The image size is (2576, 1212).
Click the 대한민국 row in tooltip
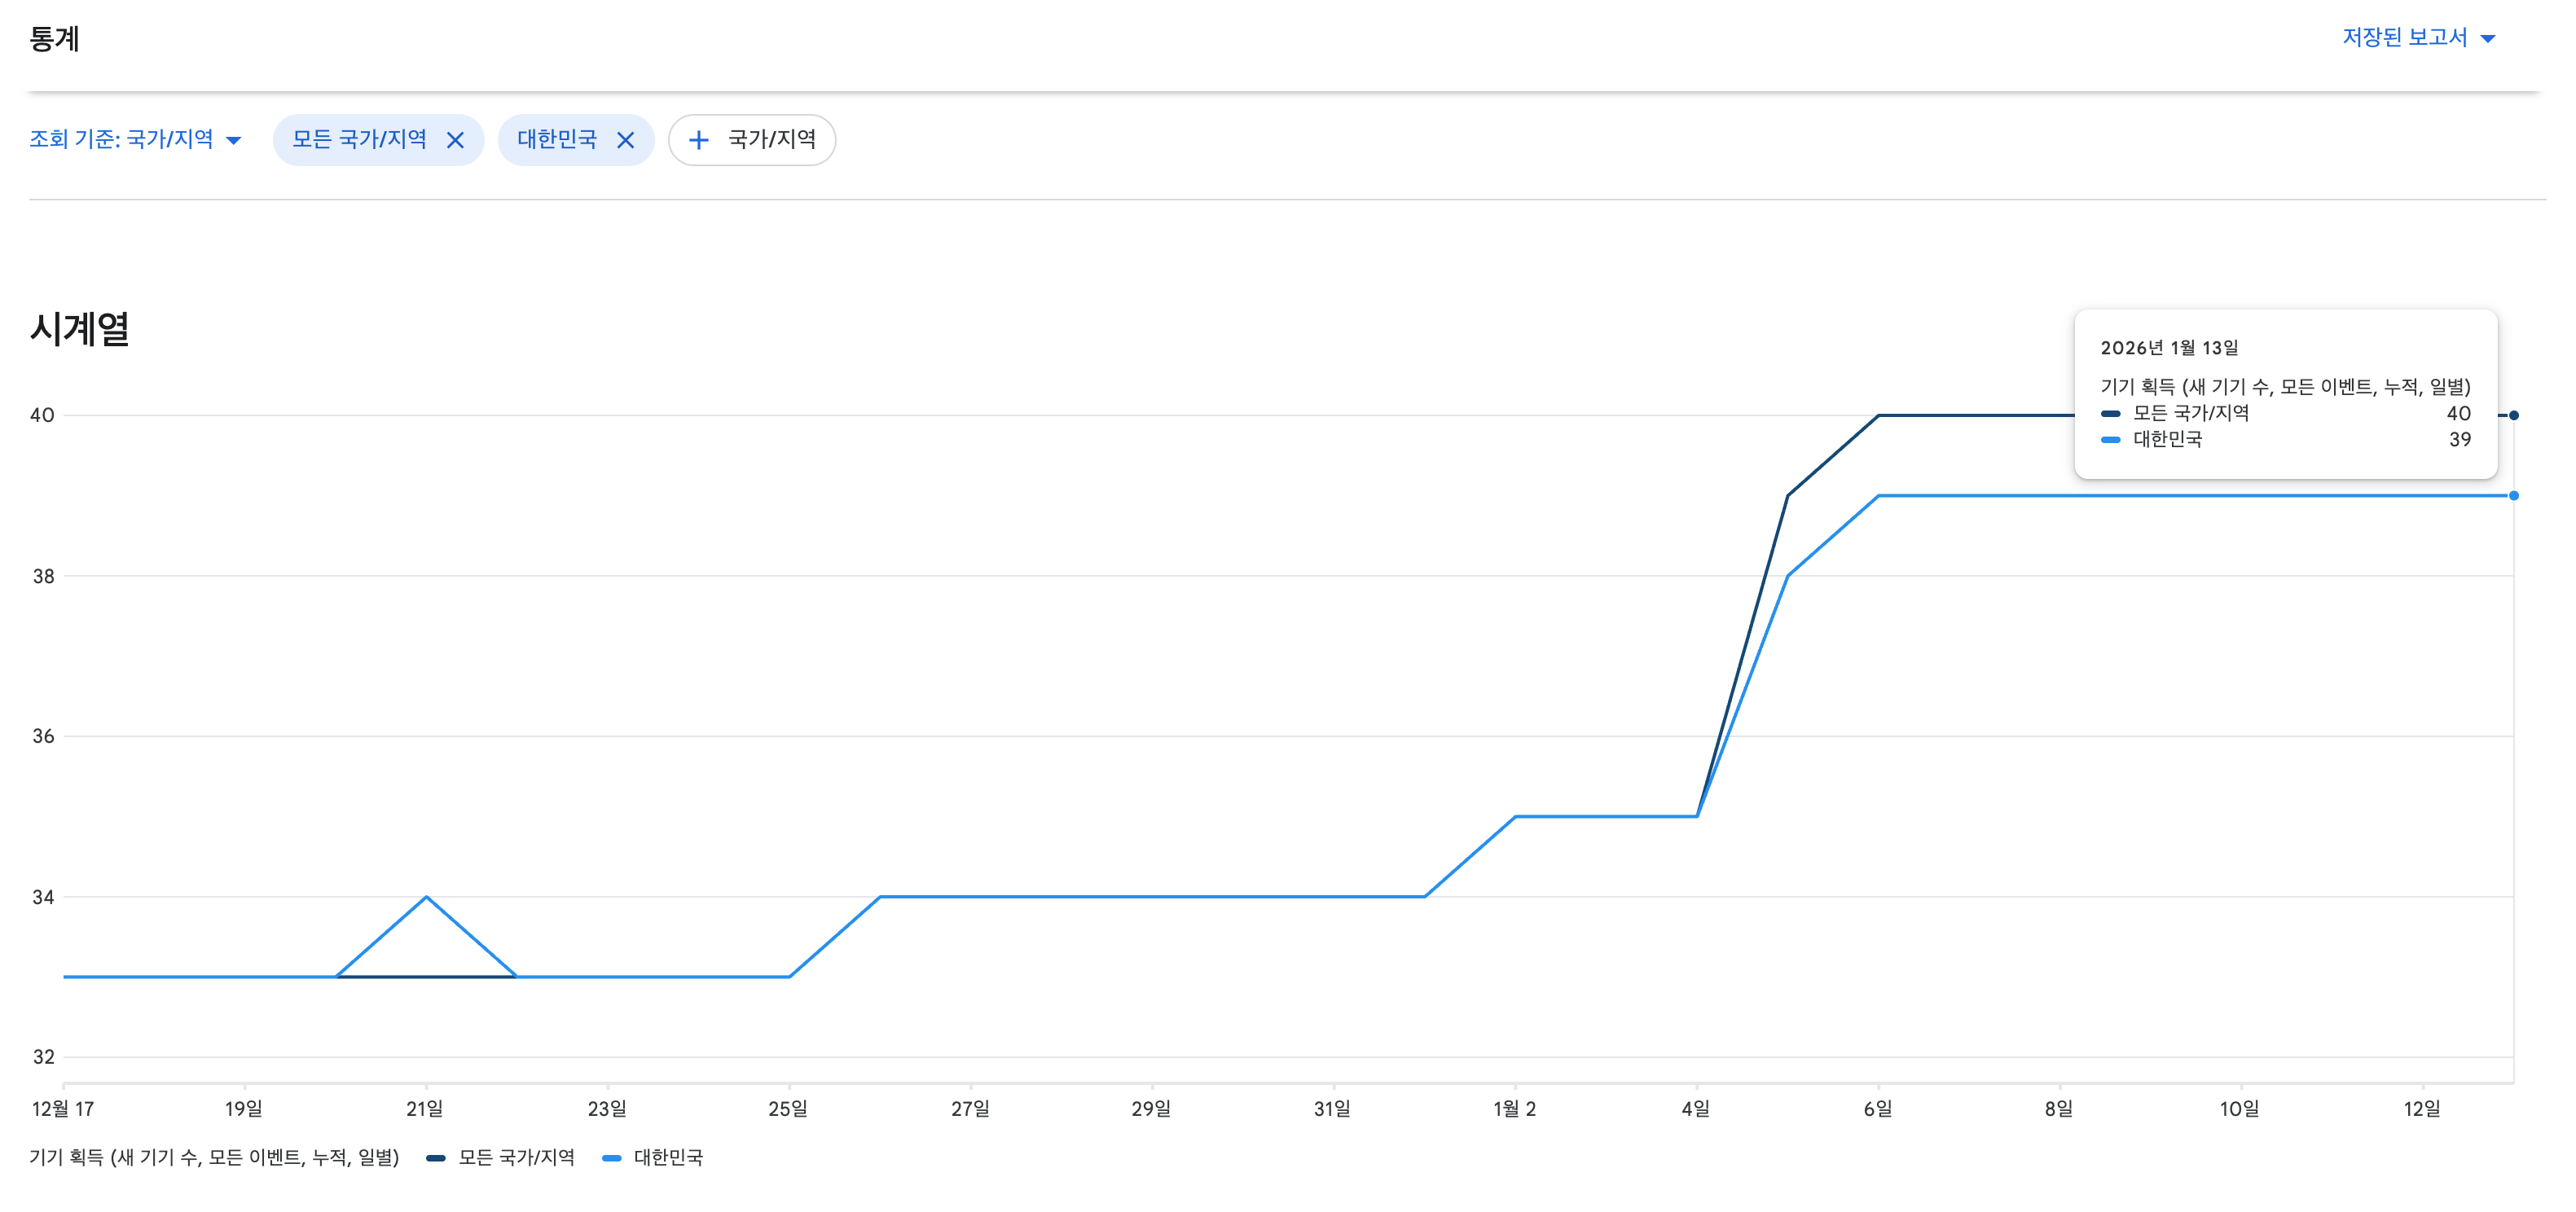coord(2167,439)
